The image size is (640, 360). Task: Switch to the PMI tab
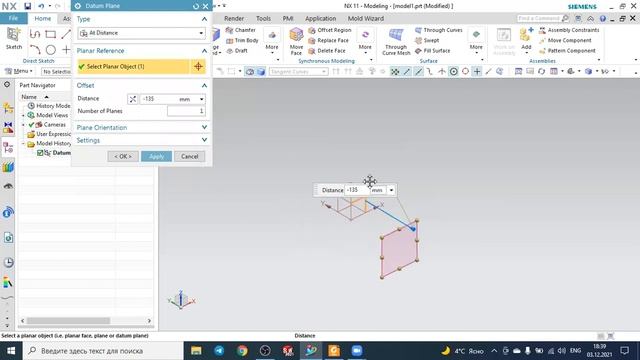point(288,18)
